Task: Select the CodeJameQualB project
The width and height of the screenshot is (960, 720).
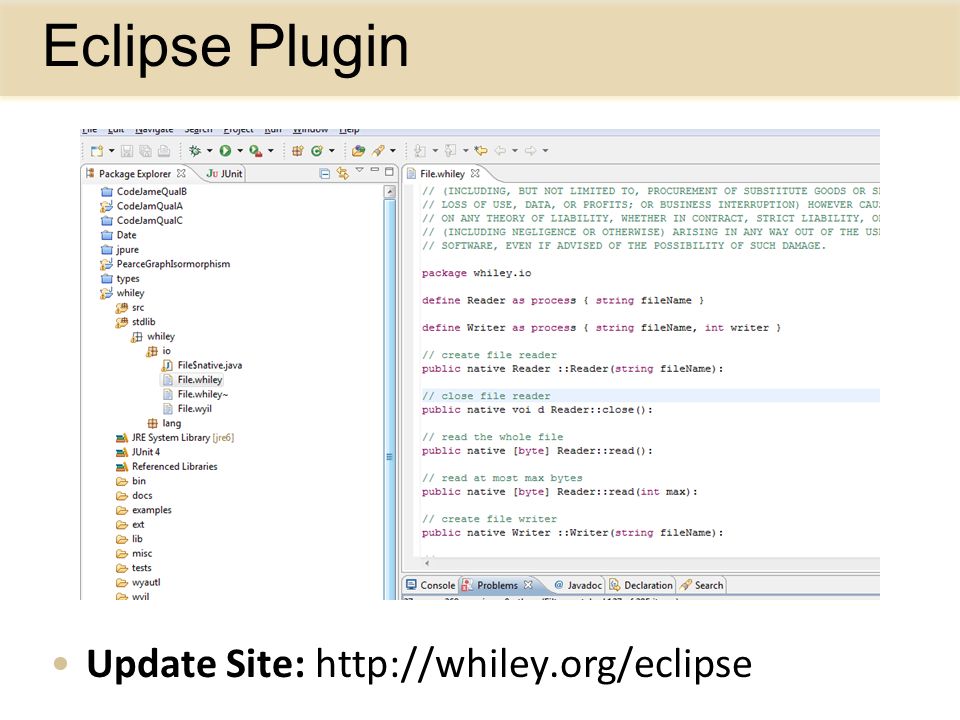Action: tap(144, 192)
